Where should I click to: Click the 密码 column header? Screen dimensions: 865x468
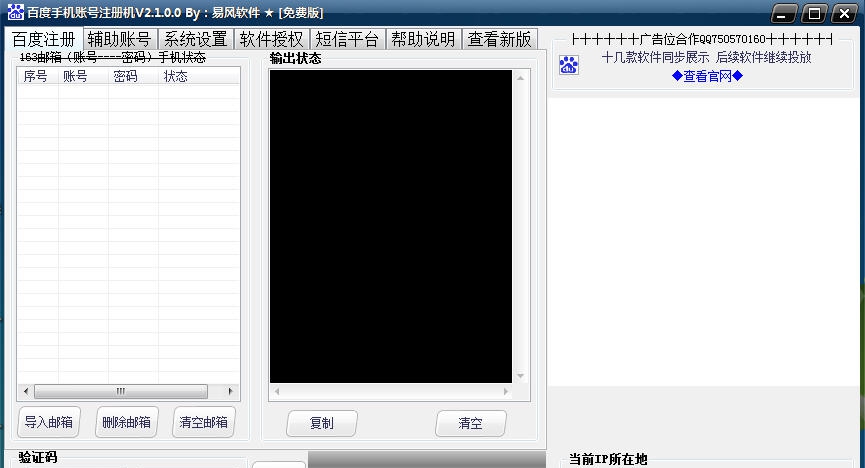tap(134, 76)
